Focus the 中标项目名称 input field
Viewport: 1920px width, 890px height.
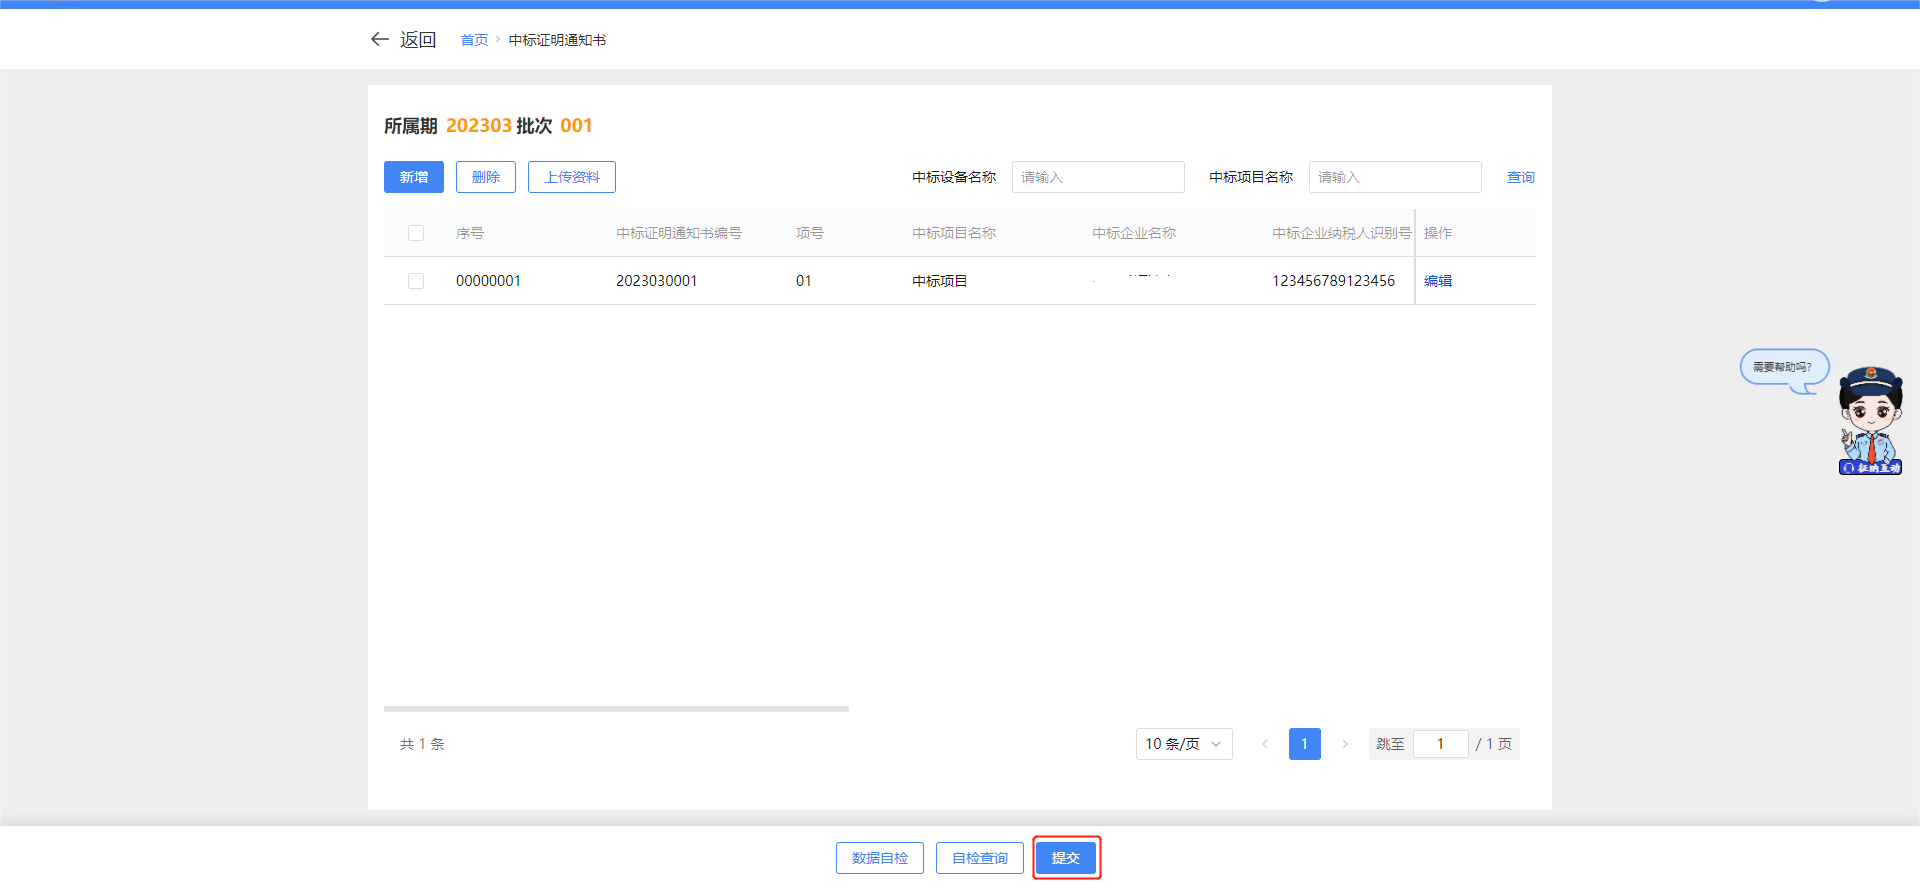click(x=1395, y=177)
